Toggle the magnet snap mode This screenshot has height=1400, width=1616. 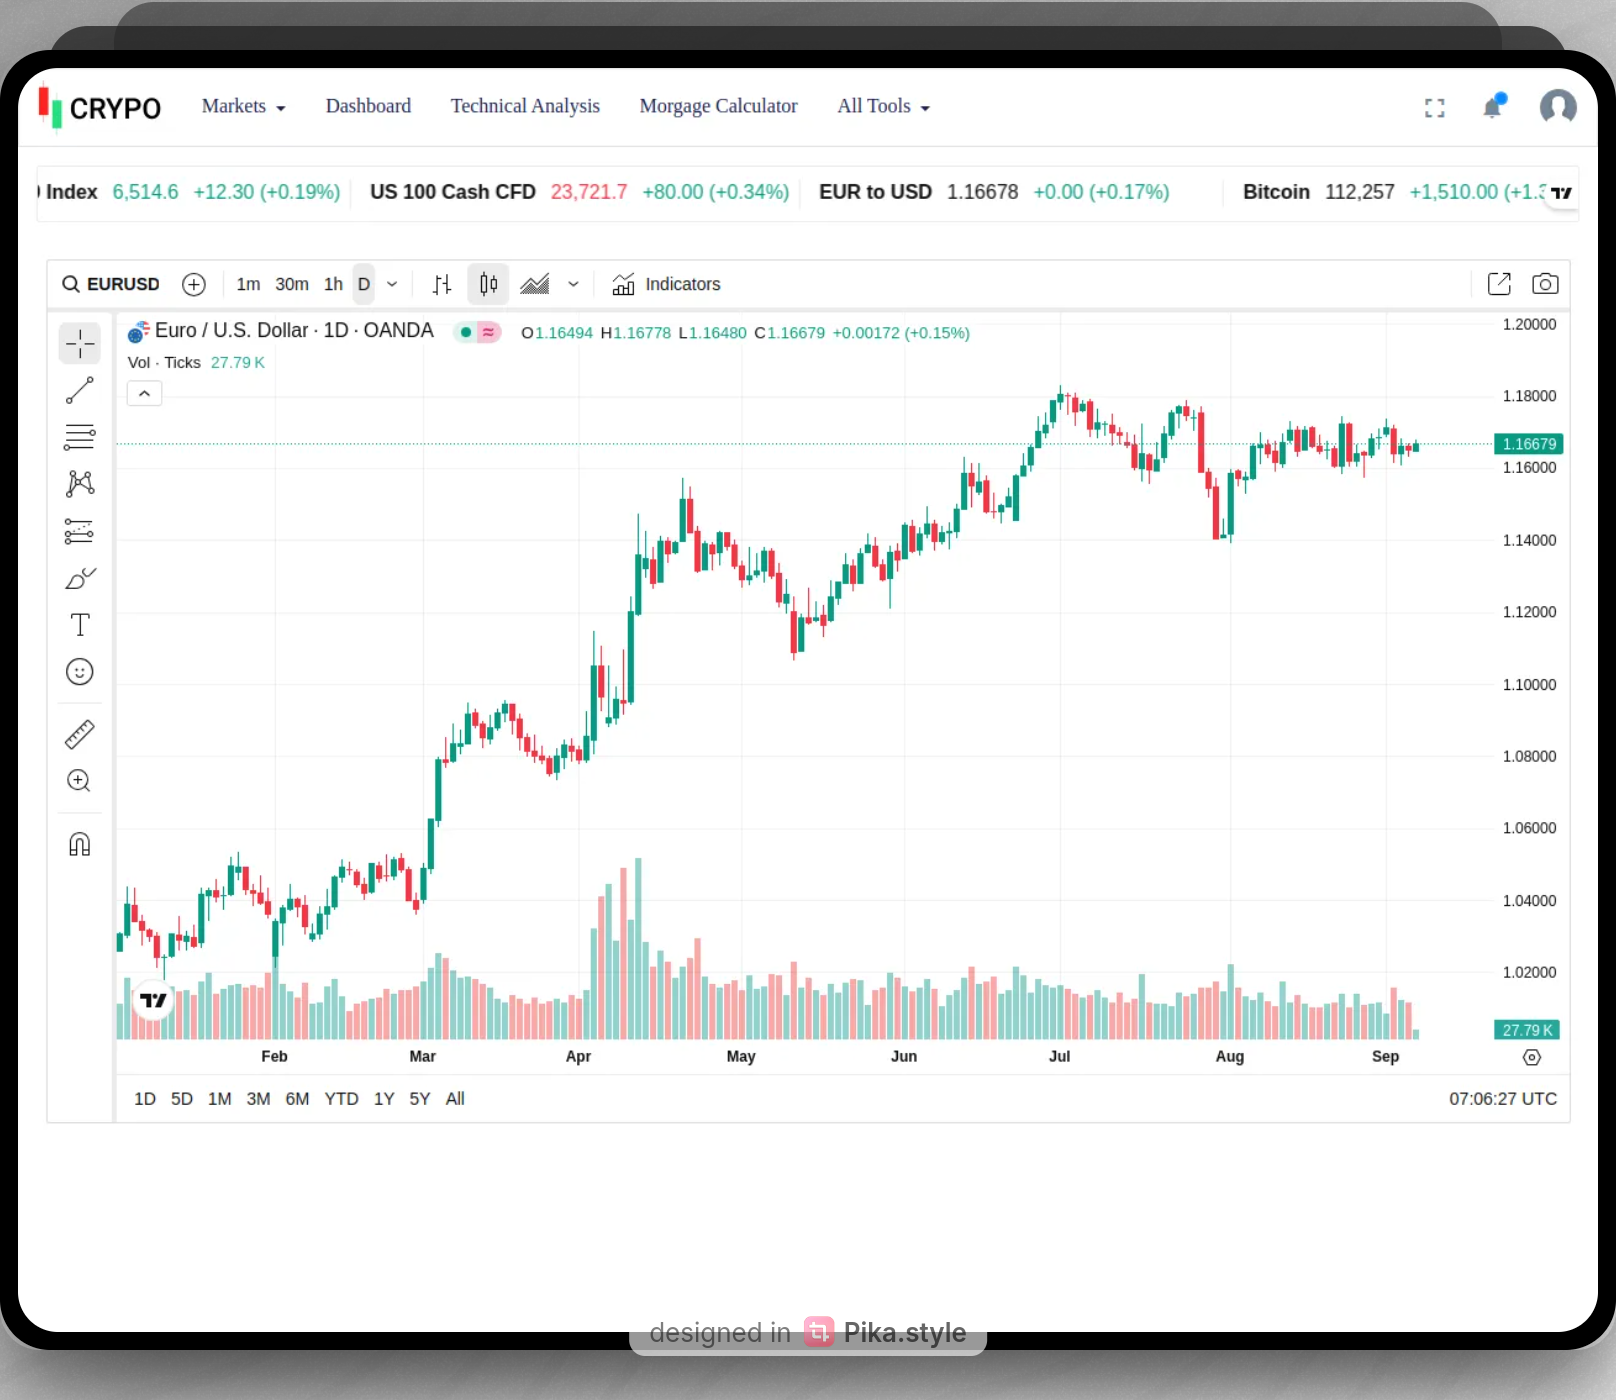tap(80, 845)
